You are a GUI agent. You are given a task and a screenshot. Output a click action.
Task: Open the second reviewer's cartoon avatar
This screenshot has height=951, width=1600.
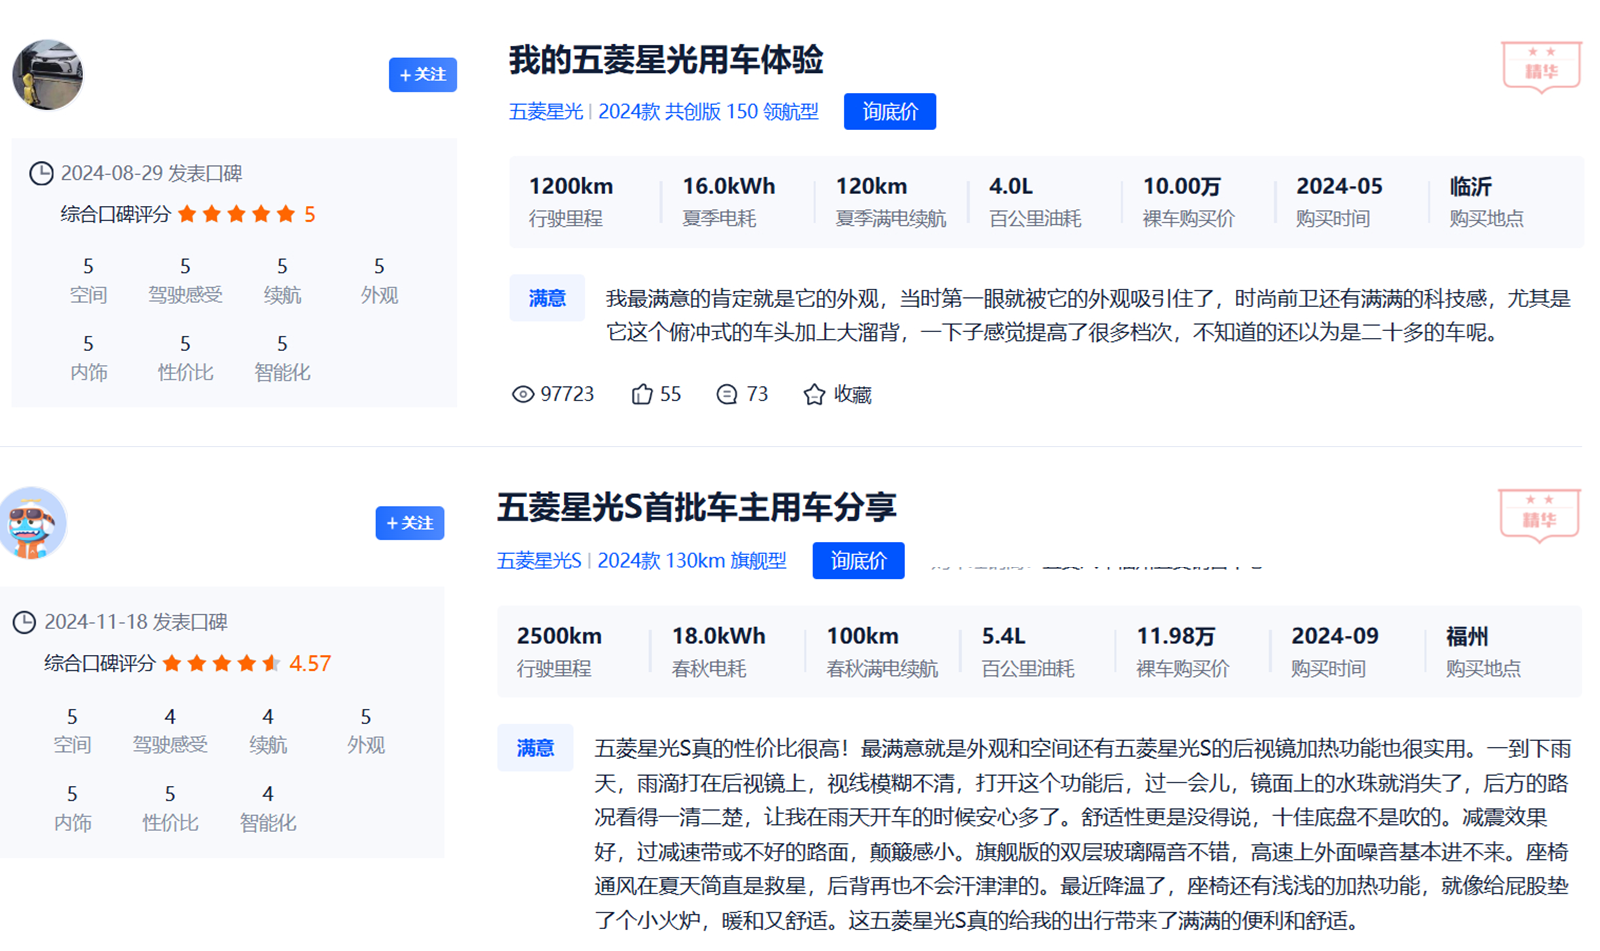pyautogui.click(x=32, y=523)
